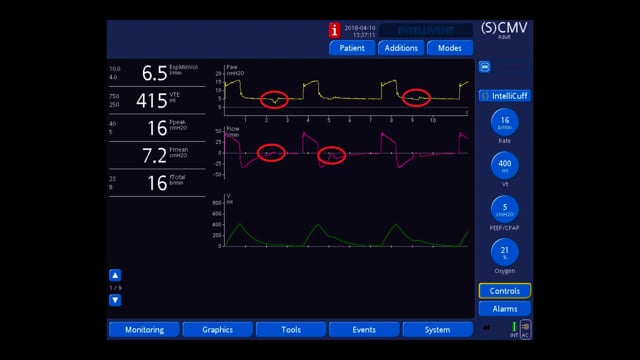The image size is (640, 360).
Task: Go to previous monitoring page with up arrow
Action: (115, 276)
